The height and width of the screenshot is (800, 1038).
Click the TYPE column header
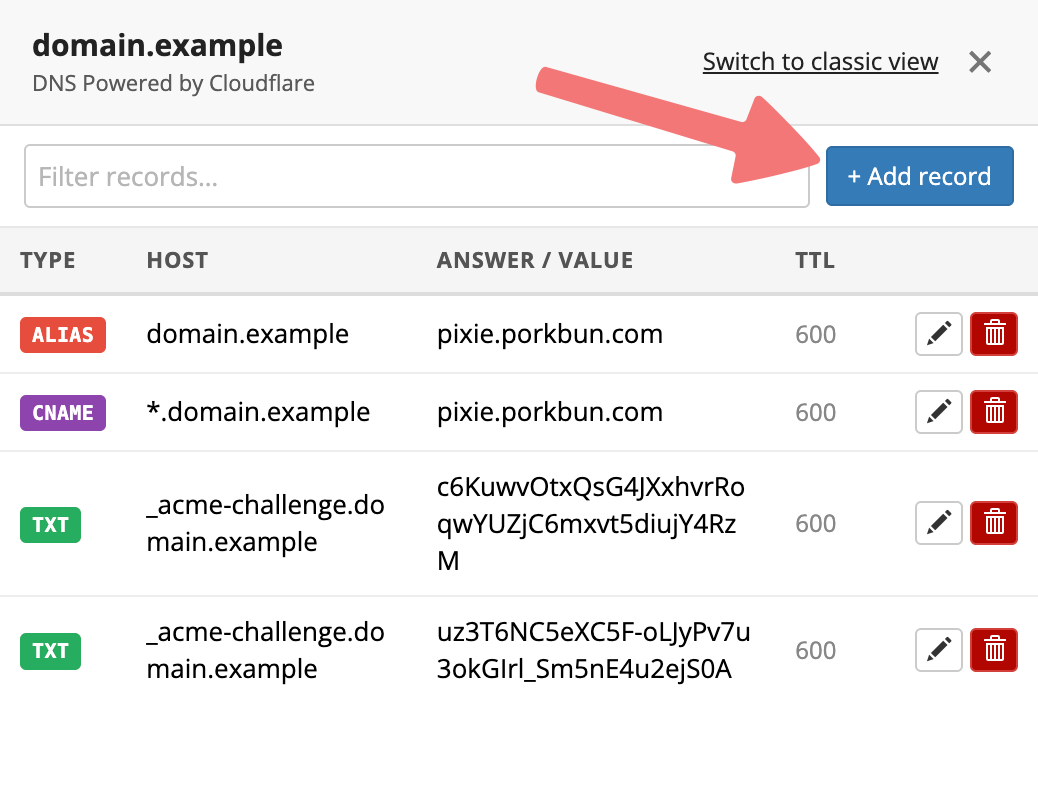pos(48,261)
